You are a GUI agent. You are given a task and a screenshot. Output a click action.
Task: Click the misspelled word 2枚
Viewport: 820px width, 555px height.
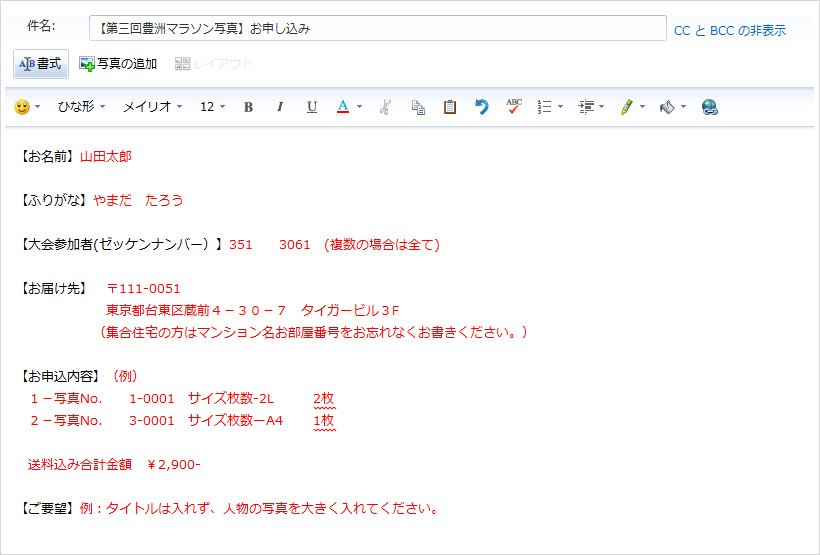click(x=324, y=399)
